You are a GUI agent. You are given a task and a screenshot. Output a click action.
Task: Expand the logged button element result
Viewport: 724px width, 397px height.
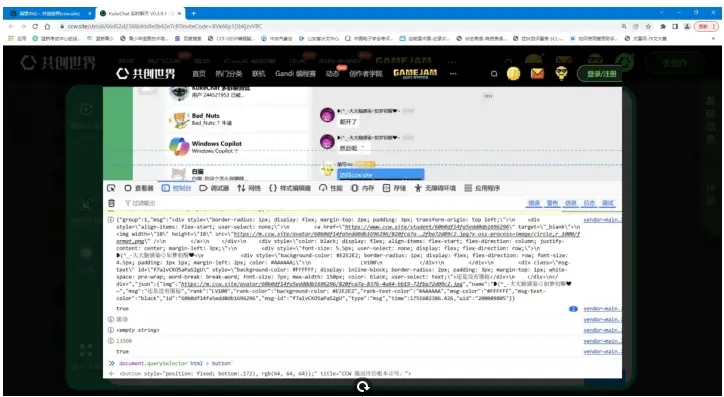click(265, 373)
